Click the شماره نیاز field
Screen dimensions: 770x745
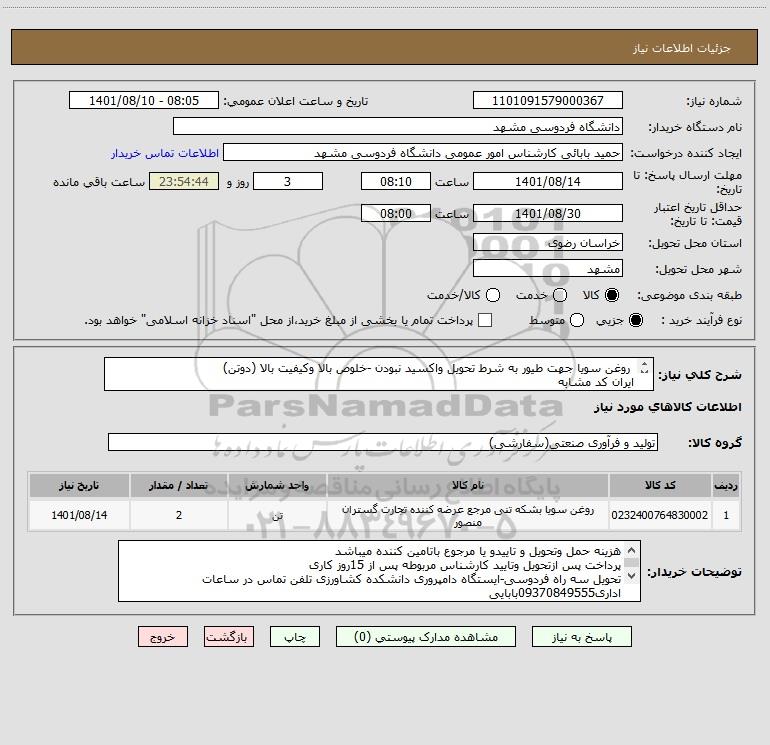(548, 100)
